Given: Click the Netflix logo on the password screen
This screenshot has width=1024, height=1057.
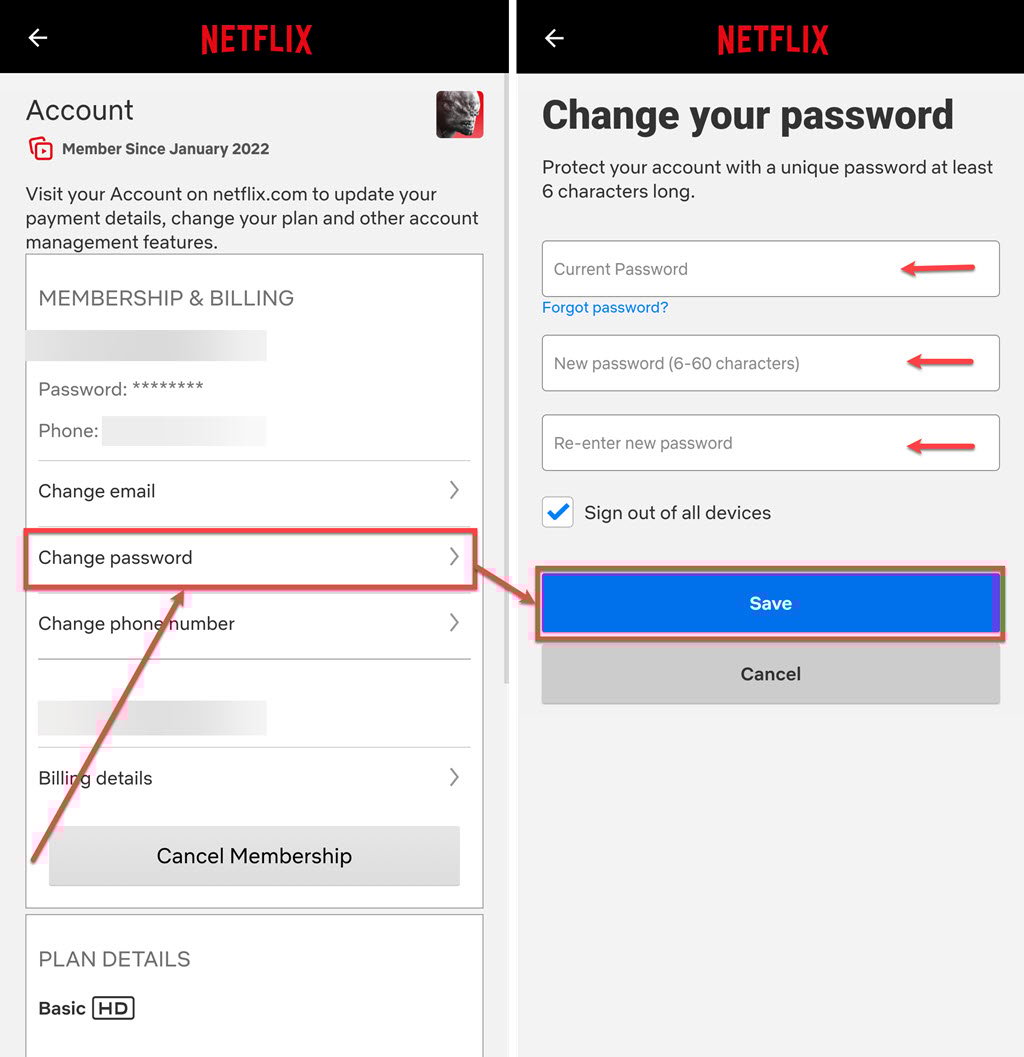Looking at the screenshot, I should pos(771,37).
